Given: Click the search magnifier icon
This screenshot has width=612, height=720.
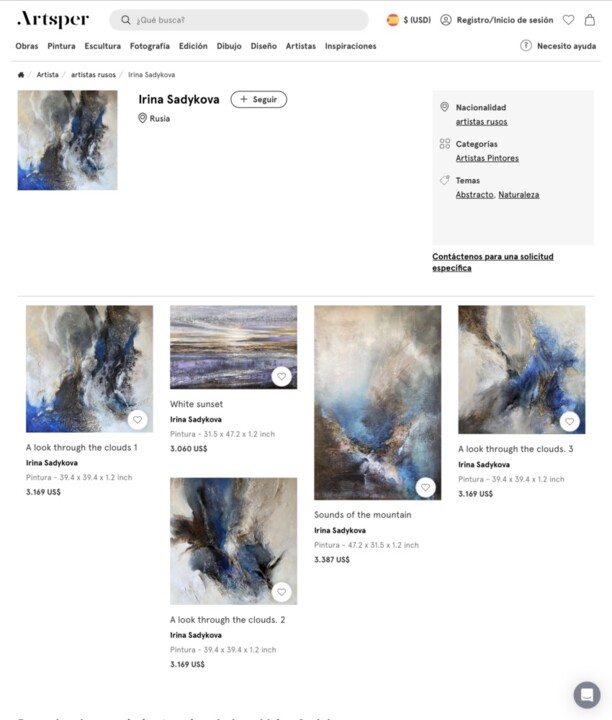Looking at the screenshot, I should [126, 20].
